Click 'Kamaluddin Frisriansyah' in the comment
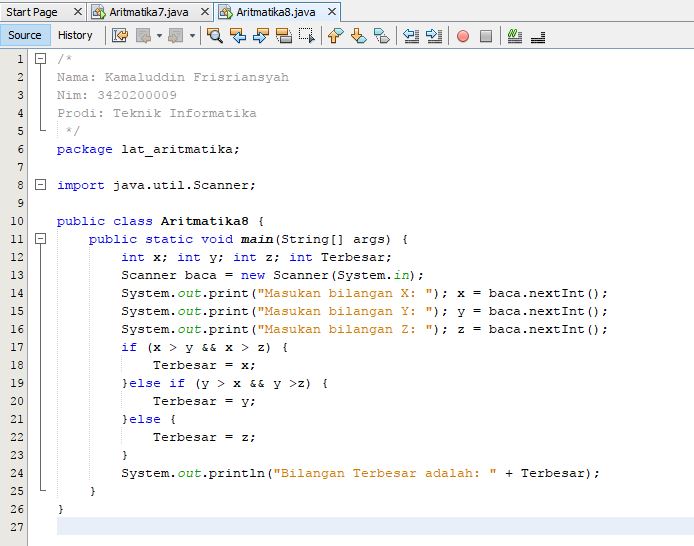Screen dimensions: 694x546 coord(197,77)
